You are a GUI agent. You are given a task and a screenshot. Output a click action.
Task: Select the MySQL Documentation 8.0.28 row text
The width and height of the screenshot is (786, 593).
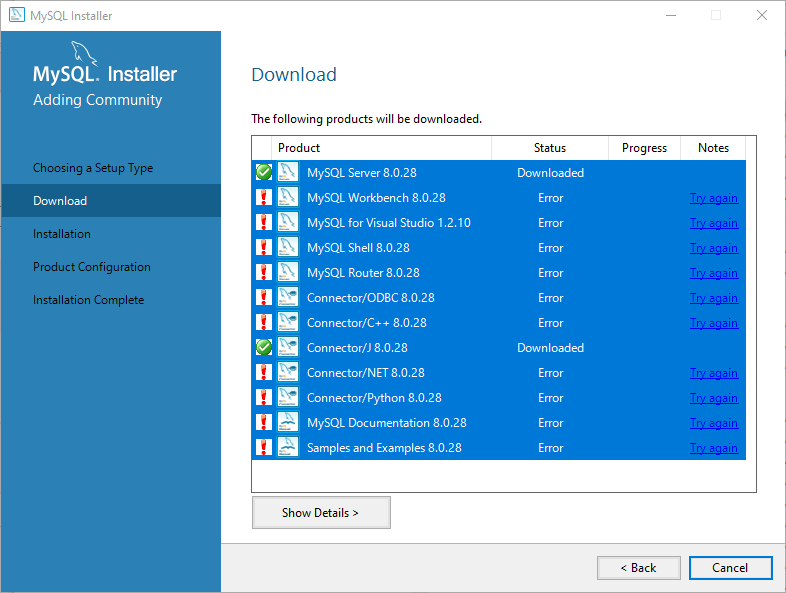pyautogui.click(x=387, y=423)
